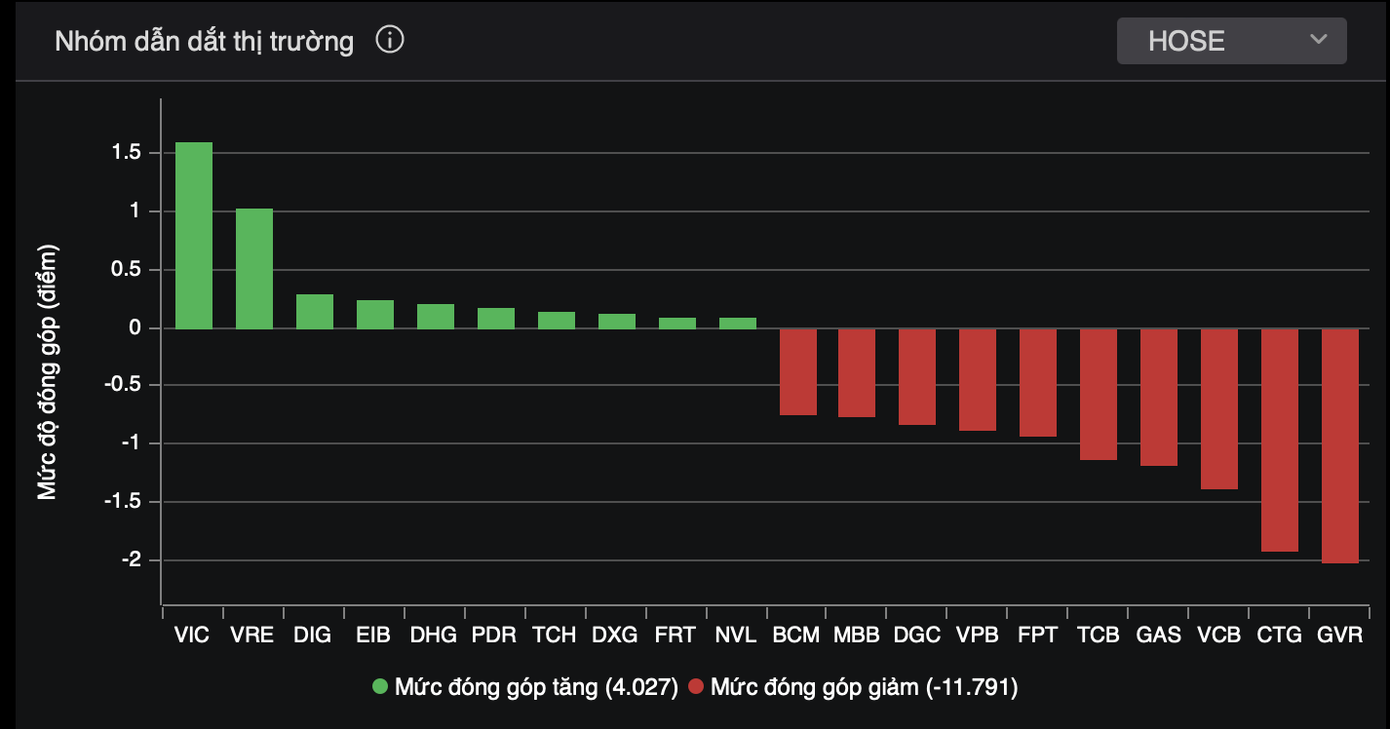
Task: Click the VCB red bar
Action: pos(1219,409)
